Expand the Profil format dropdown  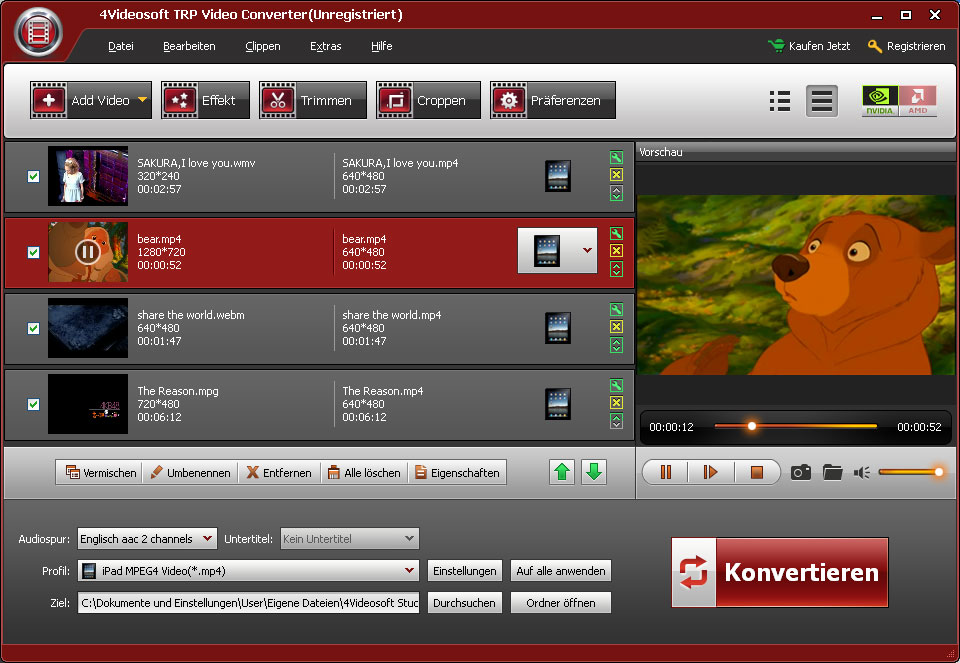tap(409, 571)
